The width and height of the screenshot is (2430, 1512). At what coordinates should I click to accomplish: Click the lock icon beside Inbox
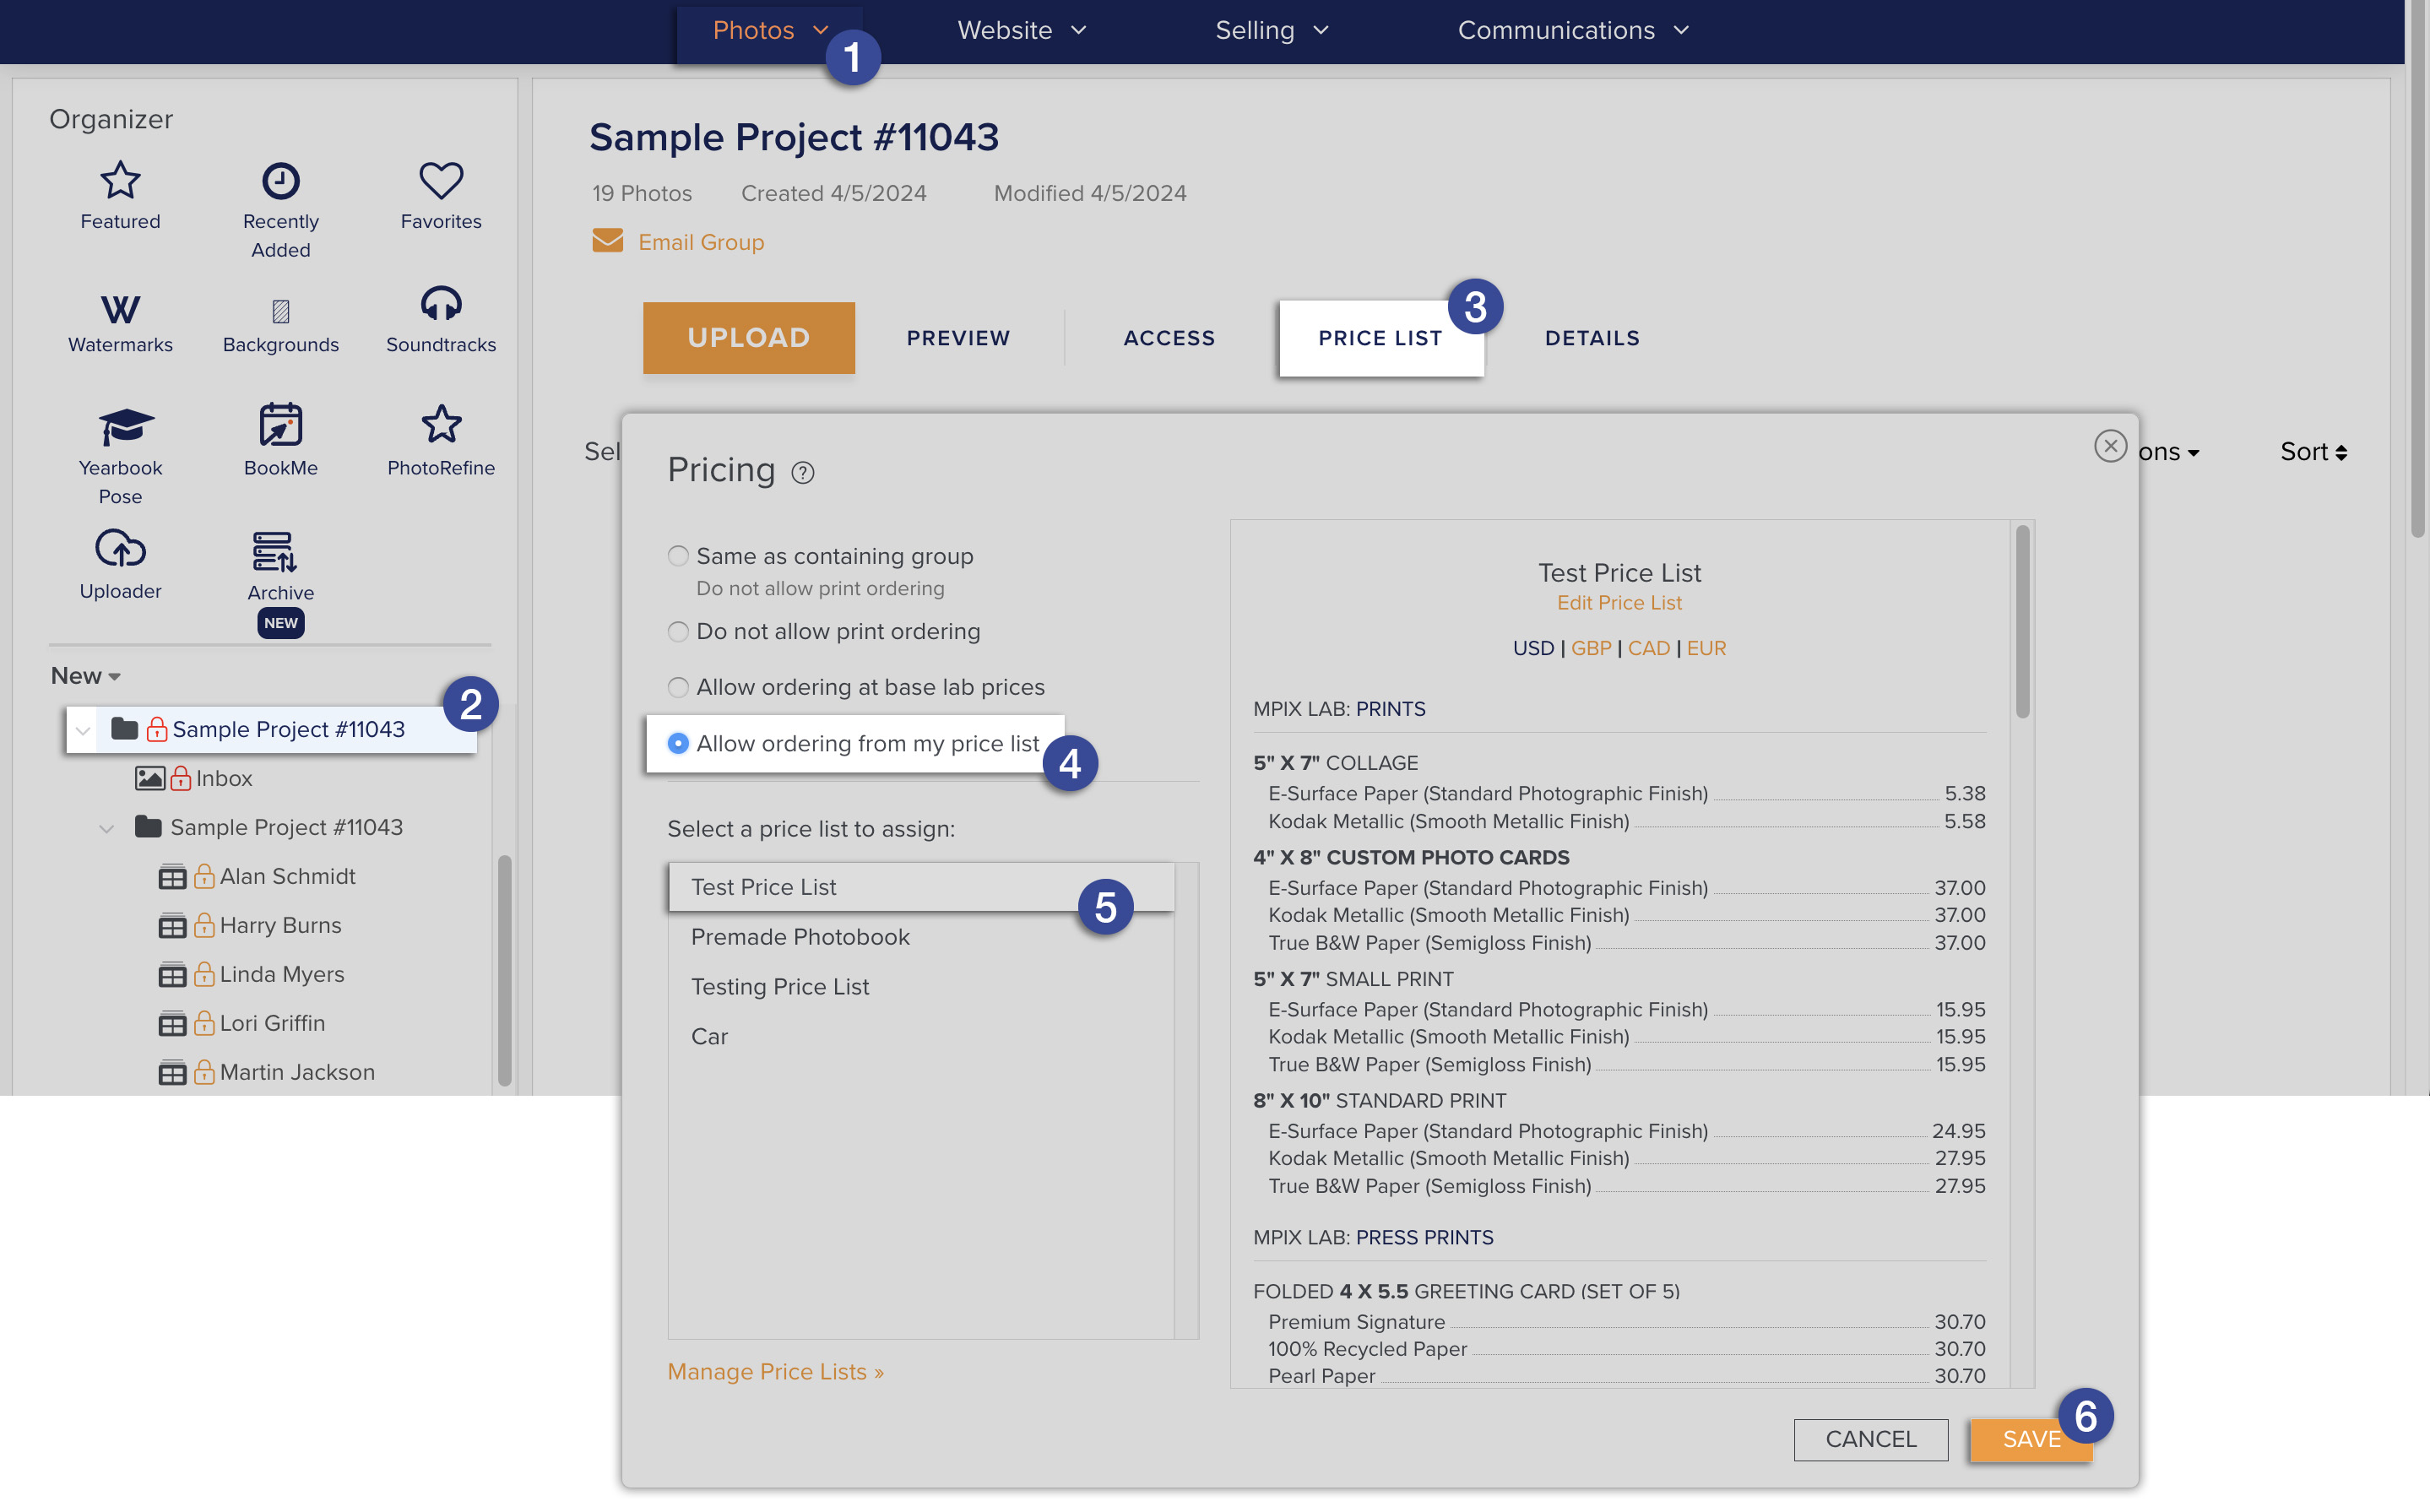point(181,778)
